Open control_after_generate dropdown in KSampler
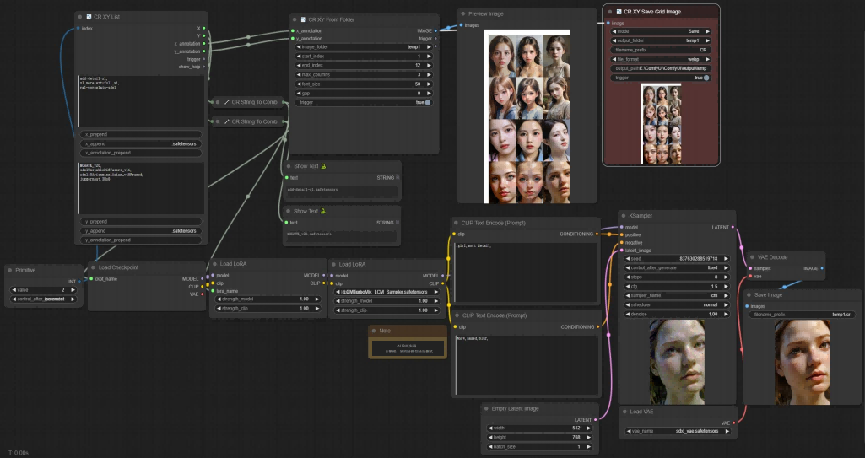Image resolution: width=865 pixels, height=458 pixels. pos(677,268)
